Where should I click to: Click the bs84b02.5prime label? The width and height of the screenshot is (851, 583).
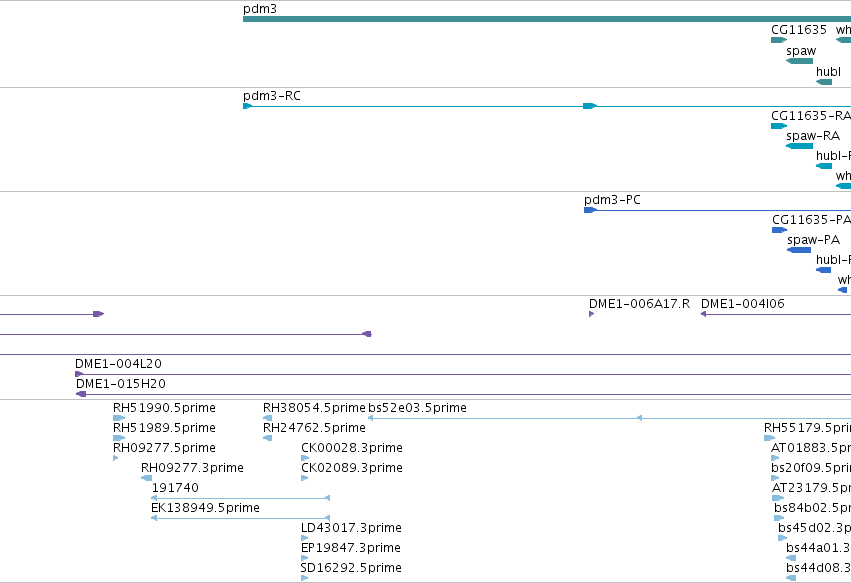pos(812,508)
